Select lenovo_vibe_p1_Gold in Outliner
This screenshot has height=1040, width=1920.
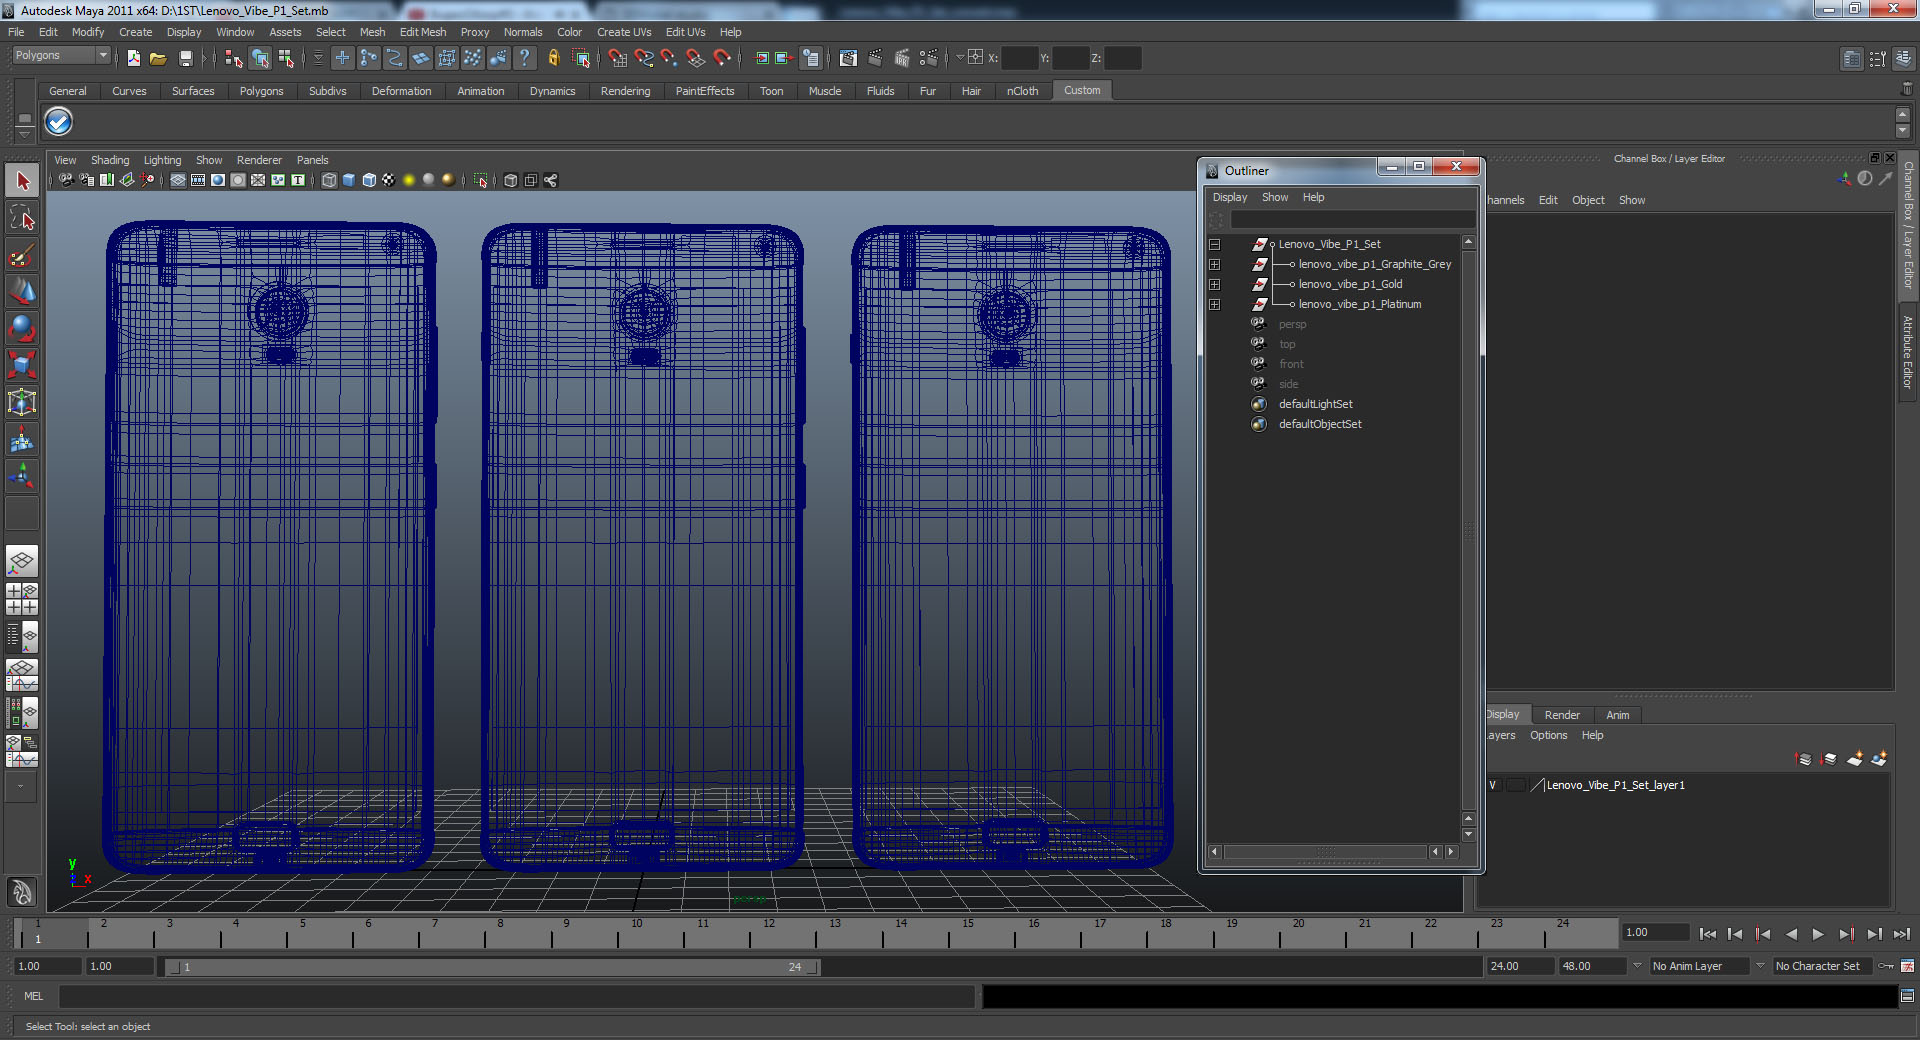point(1349,284)
